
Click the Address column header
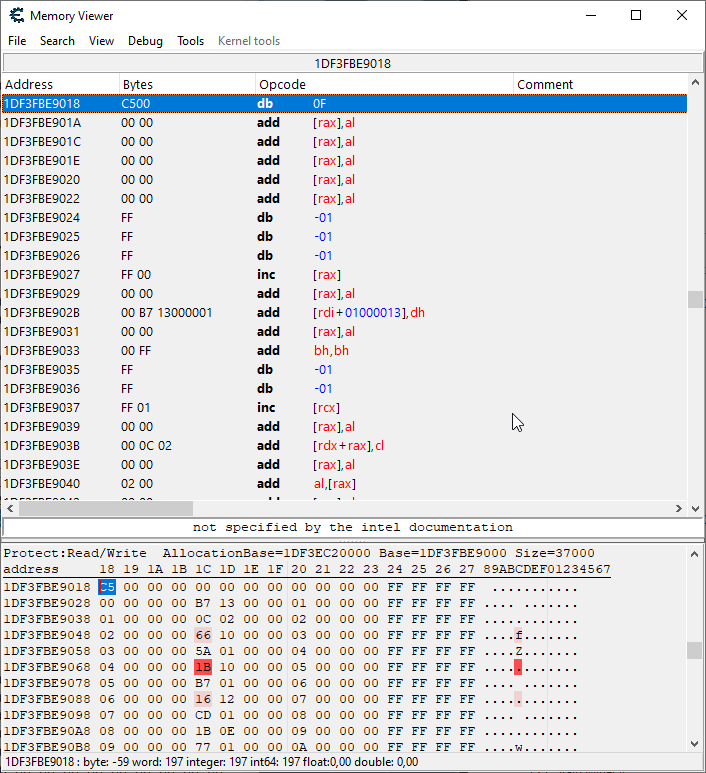(60, 84)
